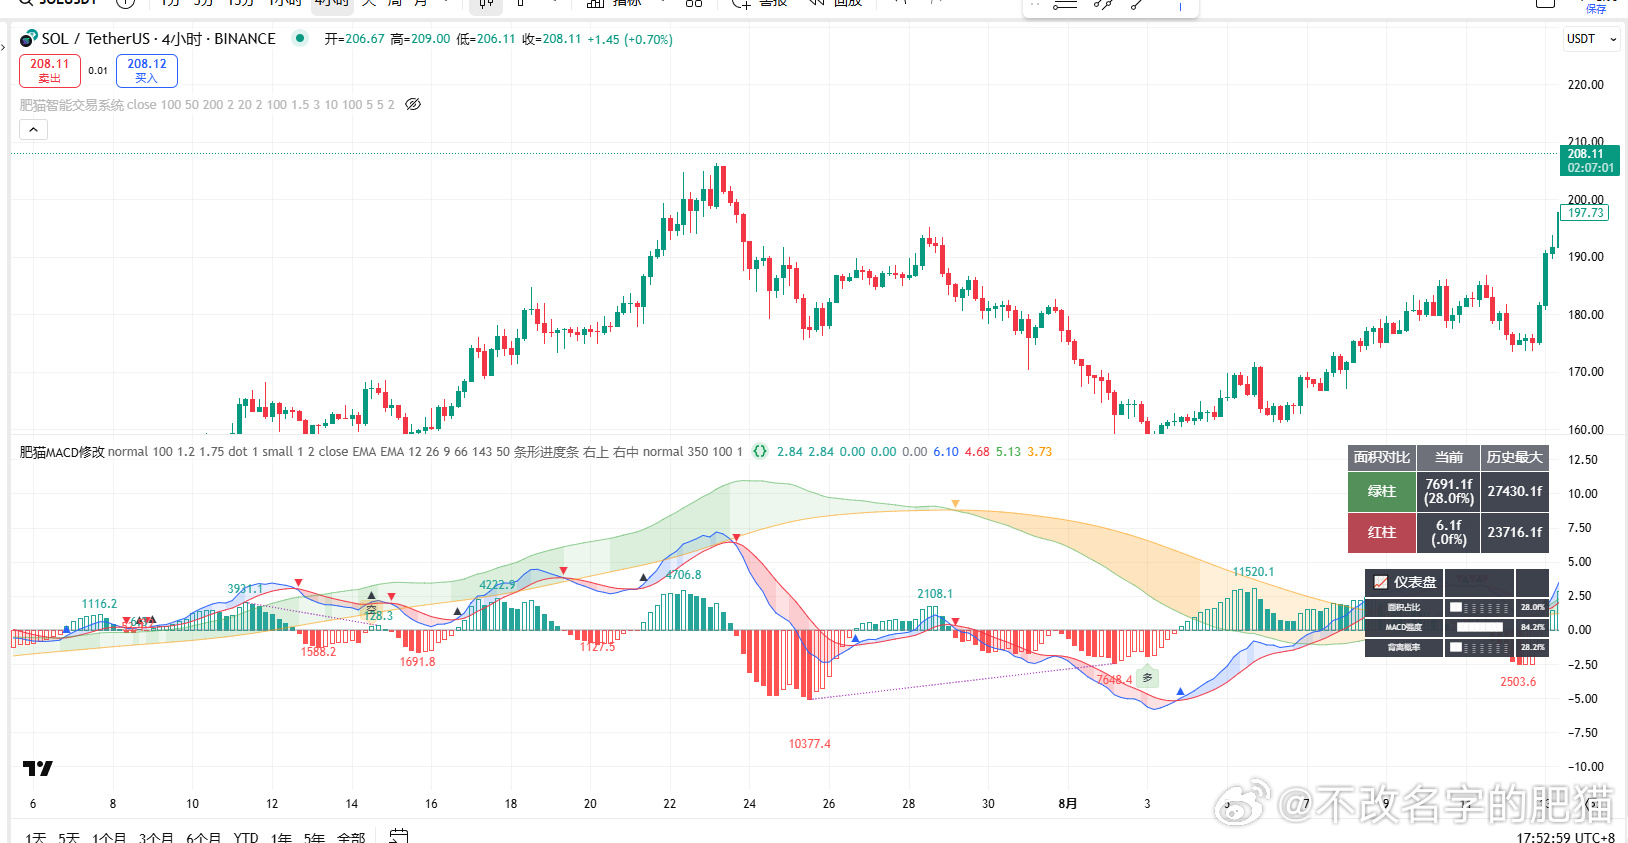Click the 红柱 red color cell

(1382, 532)
